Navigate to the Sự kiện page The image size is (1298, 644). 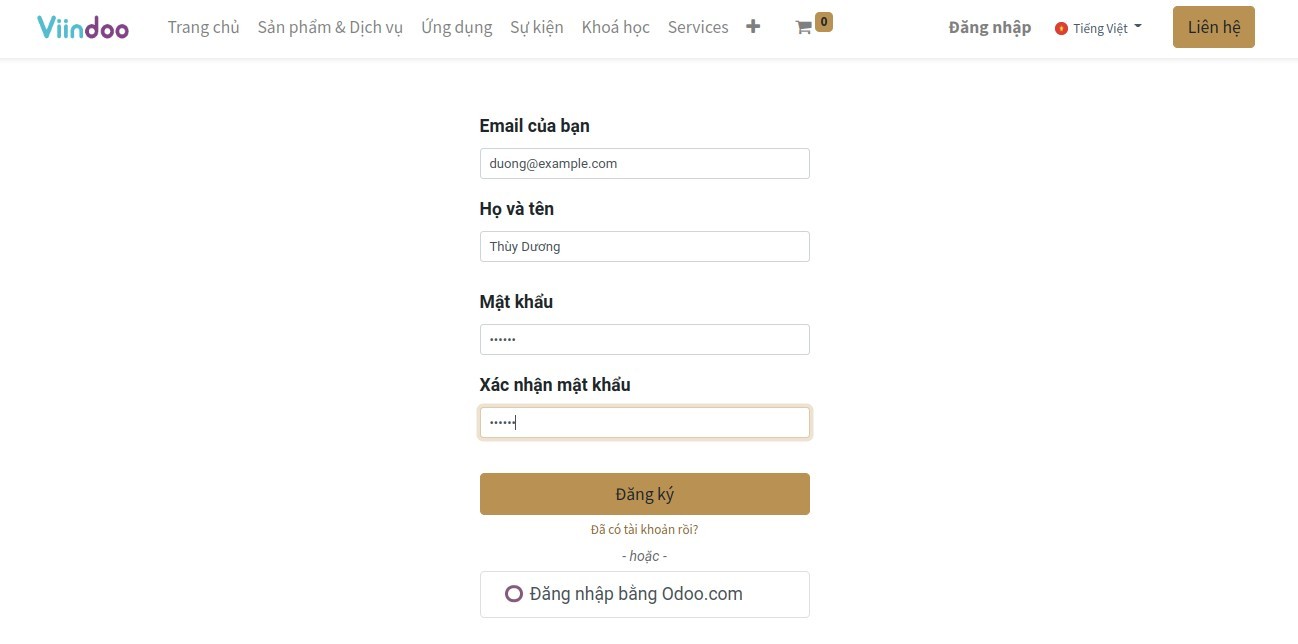[x=536, y=27]
